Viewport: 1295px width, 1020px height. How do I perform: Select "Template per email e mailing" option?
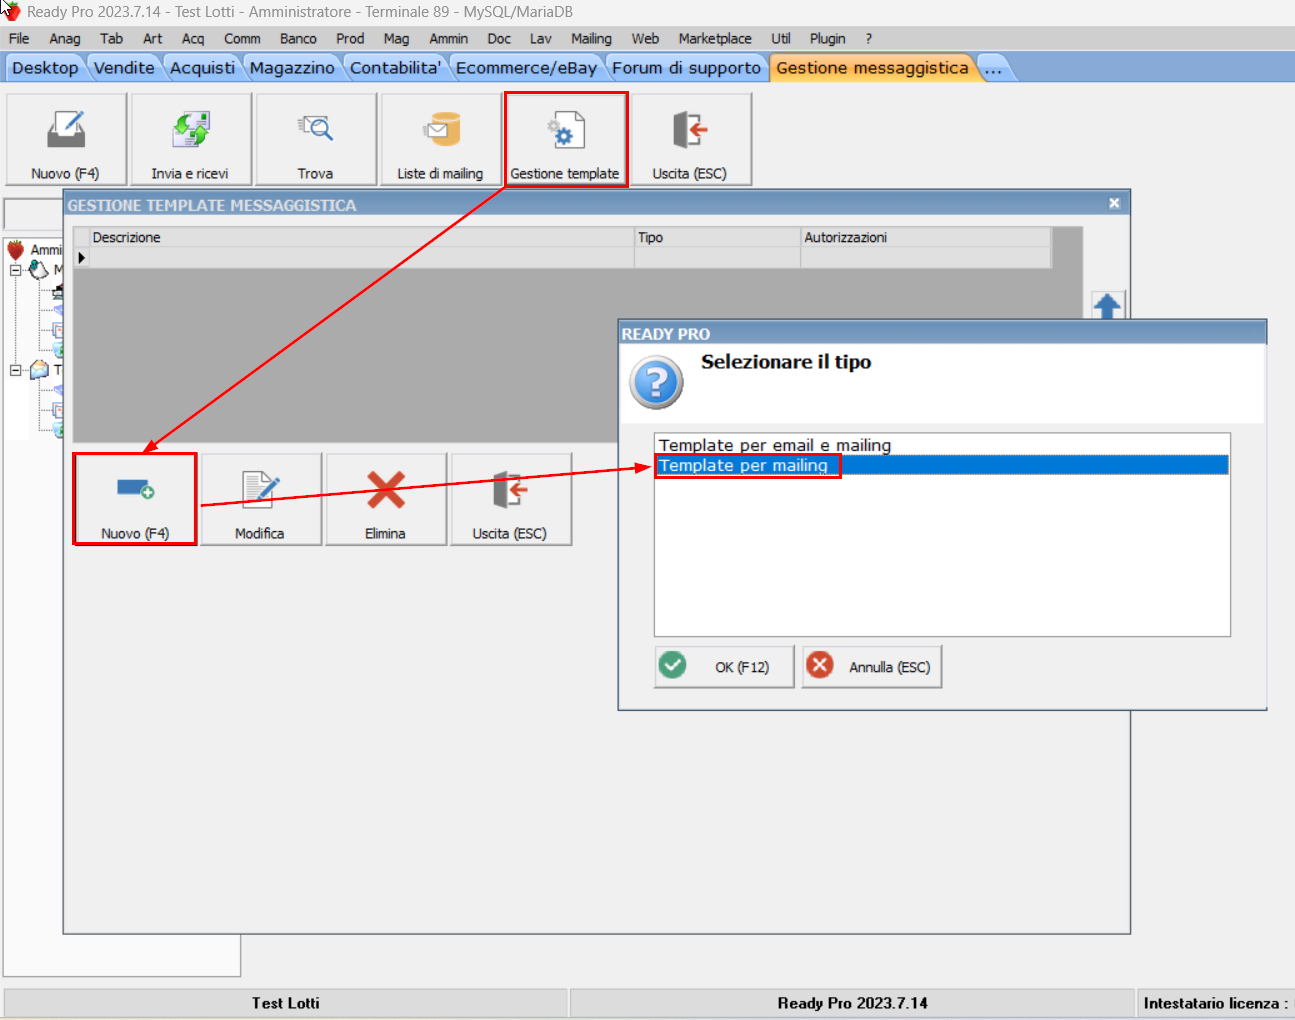[942, 445]
